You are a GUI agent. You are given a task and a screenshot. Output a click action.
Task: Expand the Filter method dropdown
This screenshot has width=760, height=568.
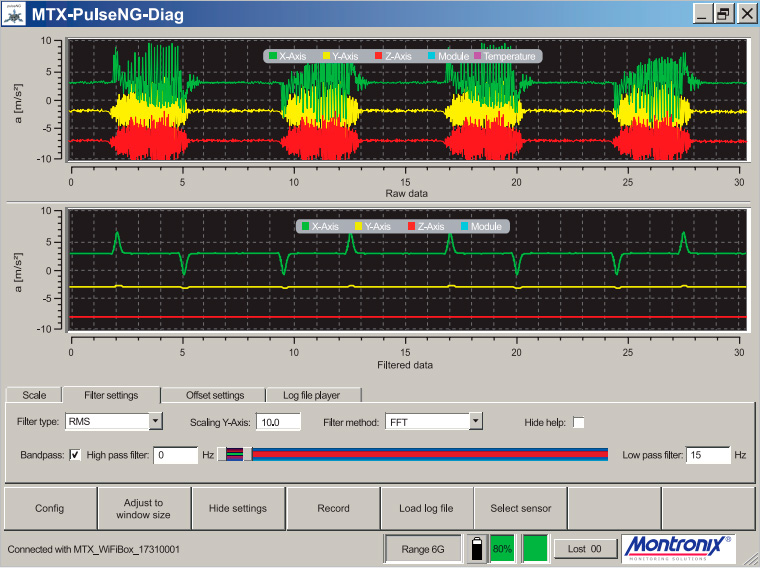click(476, 422)
